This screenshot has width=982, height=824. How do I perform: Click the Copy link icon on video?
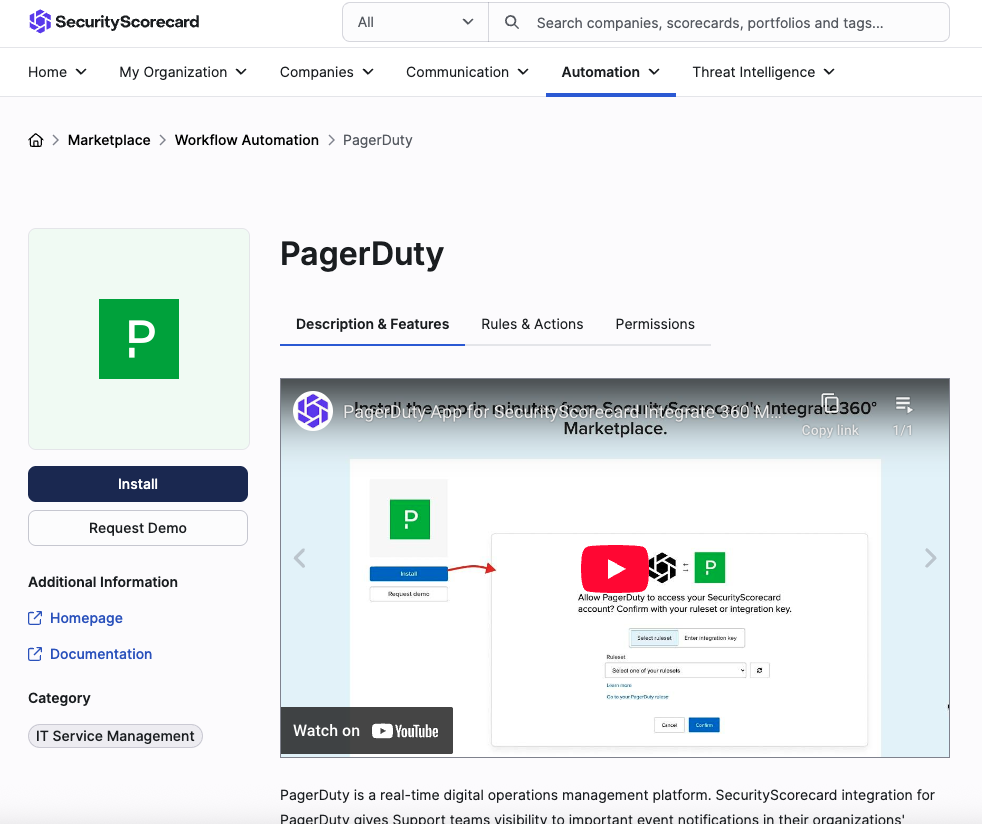tap(830, 403)
